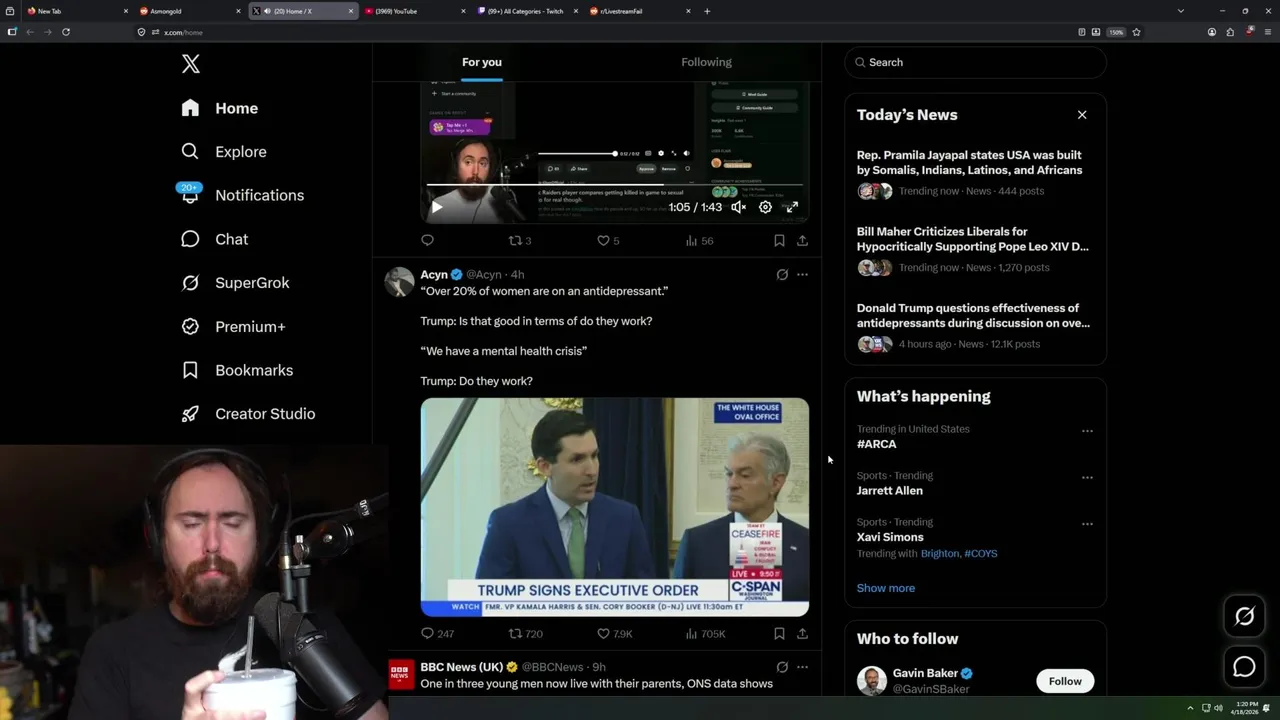
Task: Reply to the top video post
Action: click(x=427, y=240)
